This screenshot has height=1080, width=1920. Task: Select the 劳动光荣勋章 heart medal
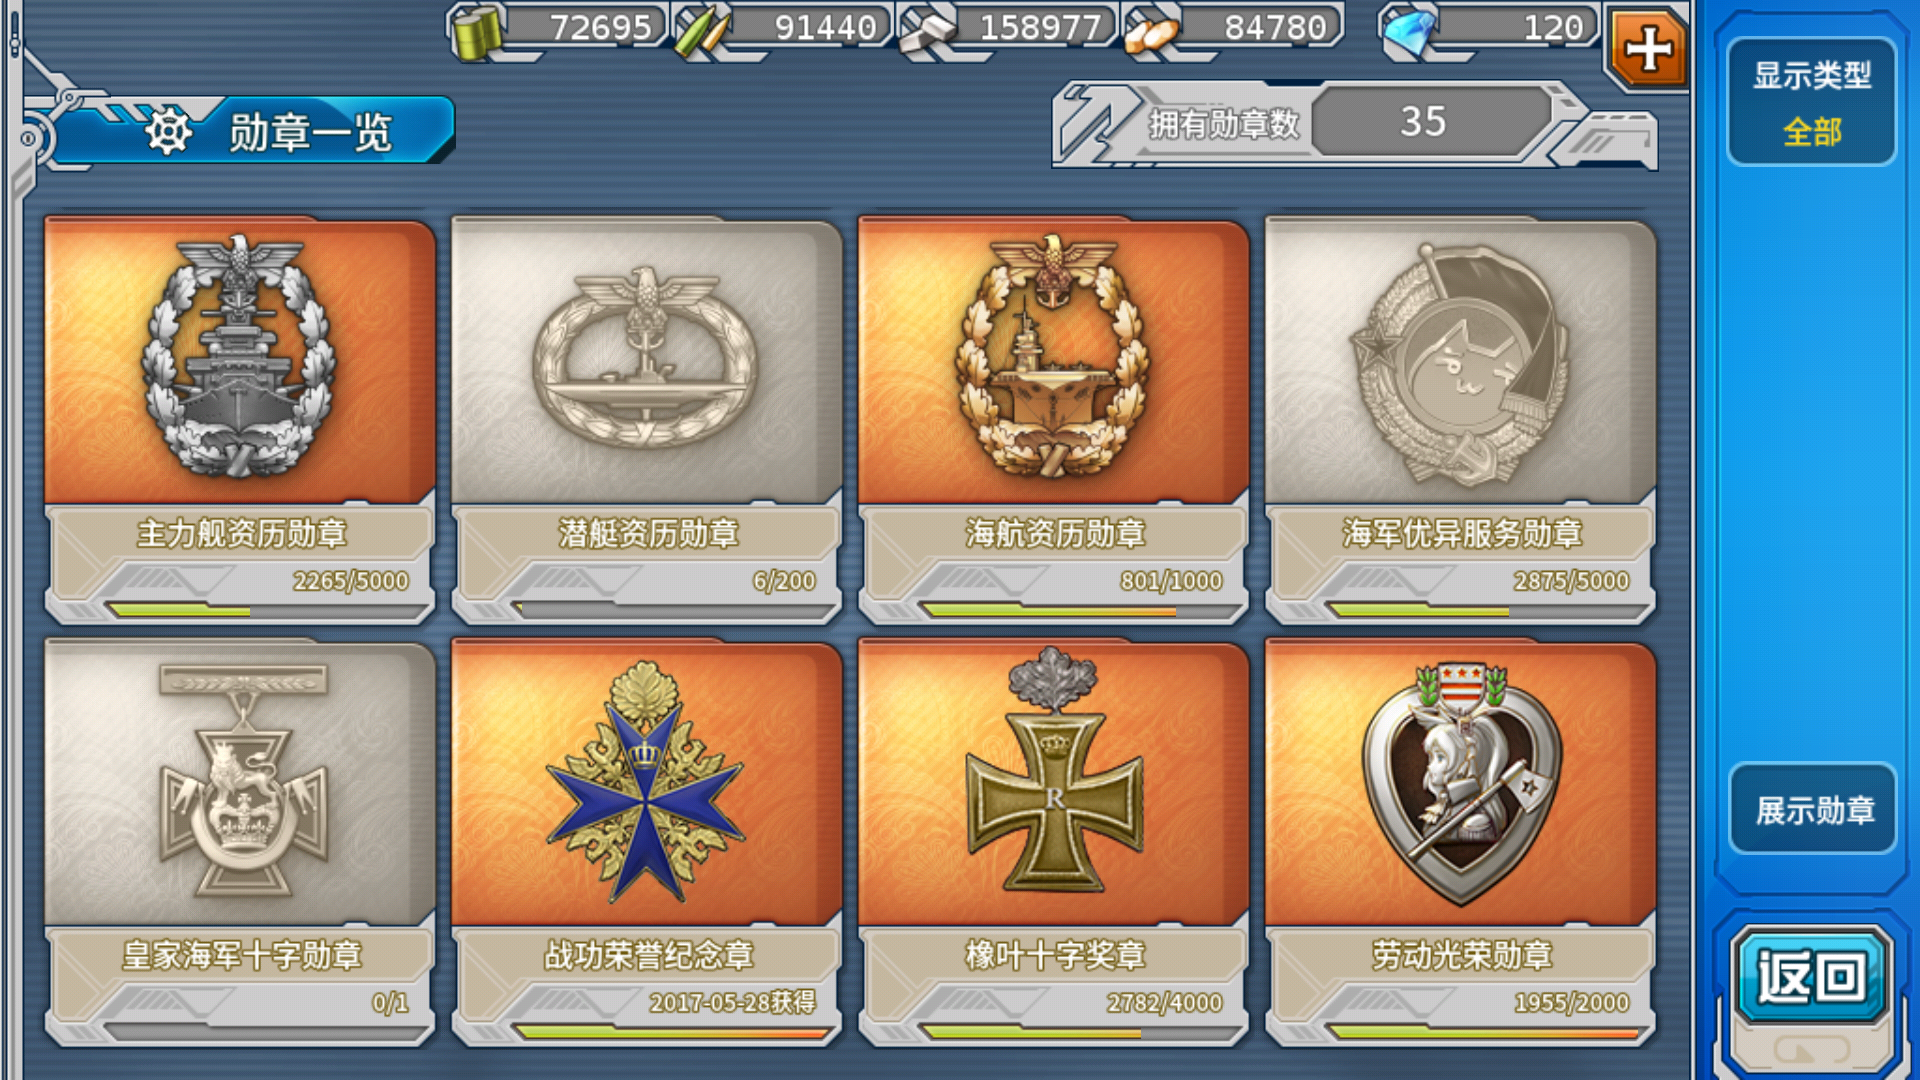[1460, 843]
